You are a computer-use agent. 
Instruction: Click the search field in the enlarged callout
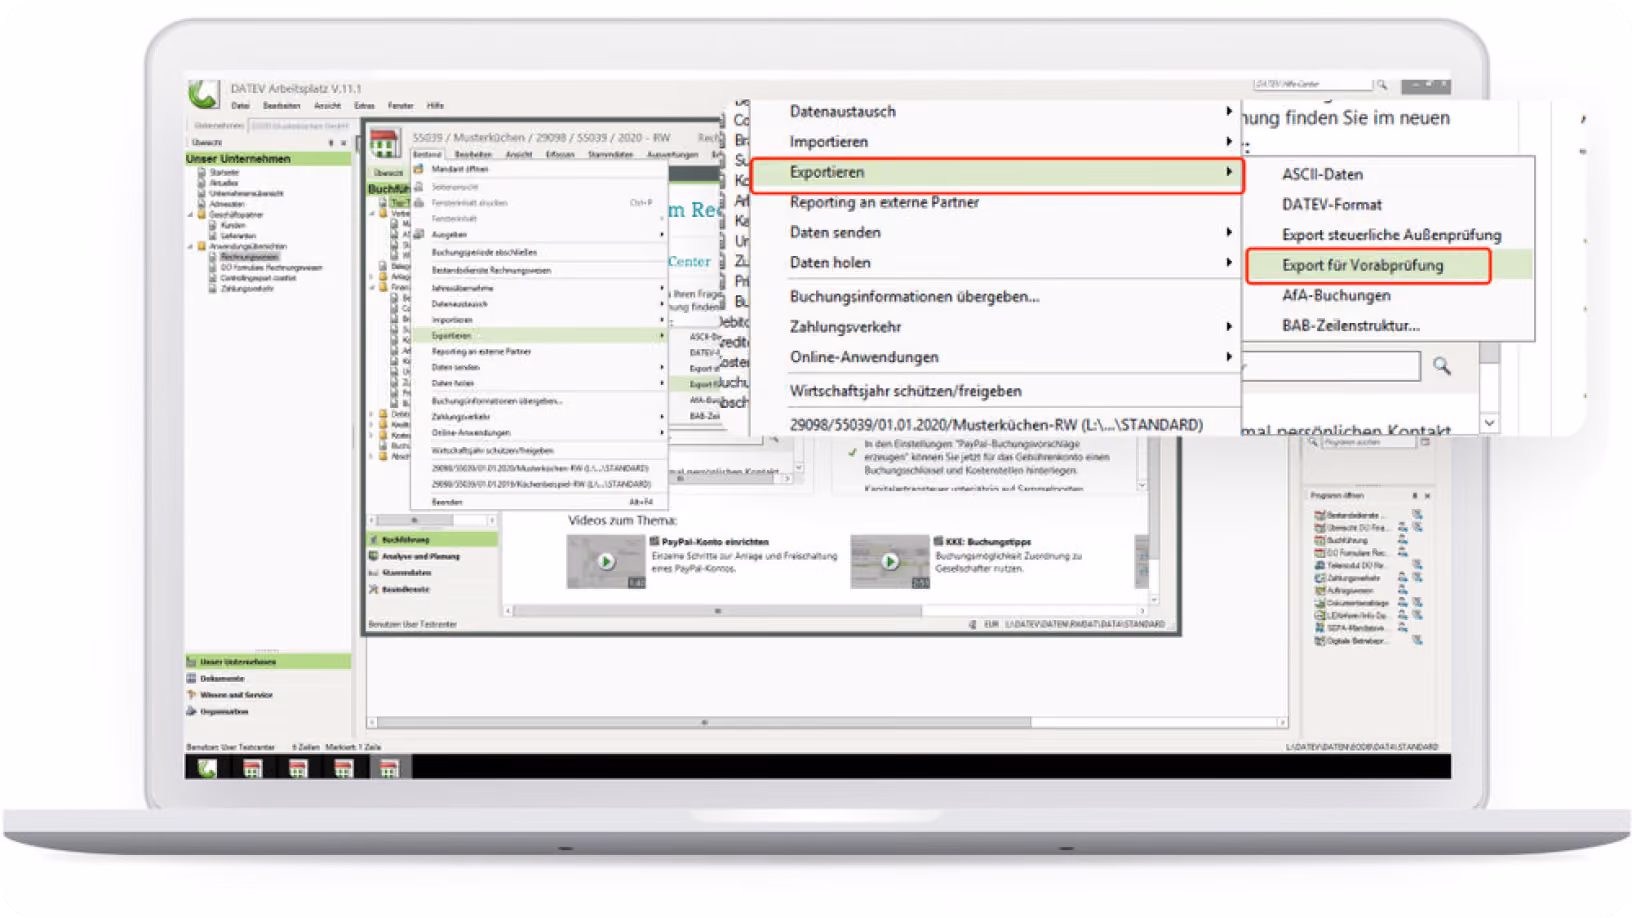(x=1330, y=366)
